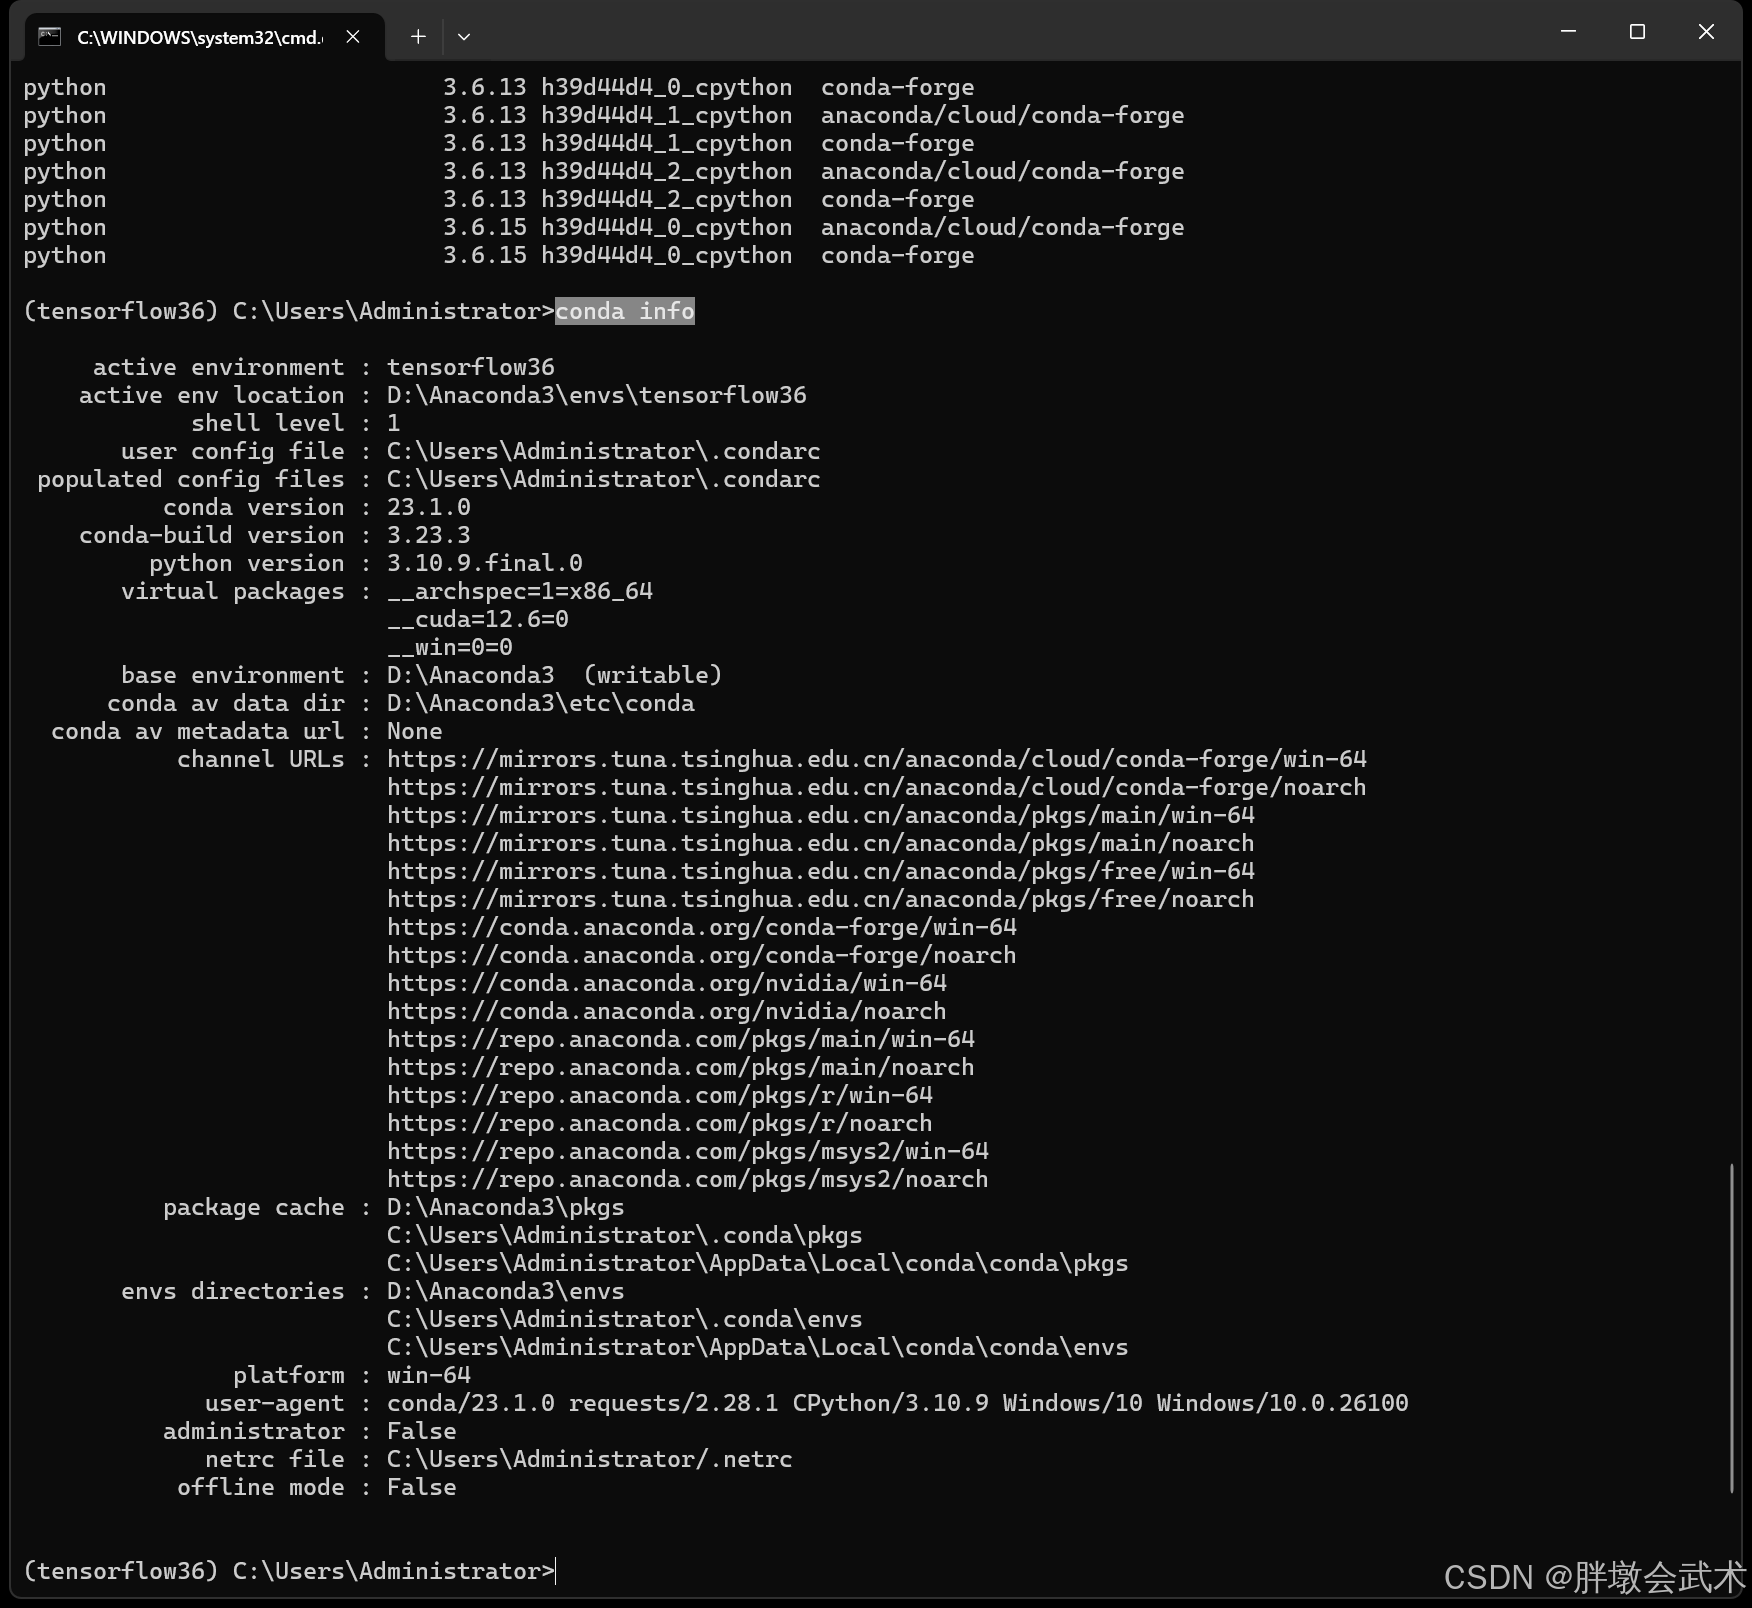The image size is (1752, 1608).
Task: Click conda version value 23.1.0
Action: [x=429, y=507]
